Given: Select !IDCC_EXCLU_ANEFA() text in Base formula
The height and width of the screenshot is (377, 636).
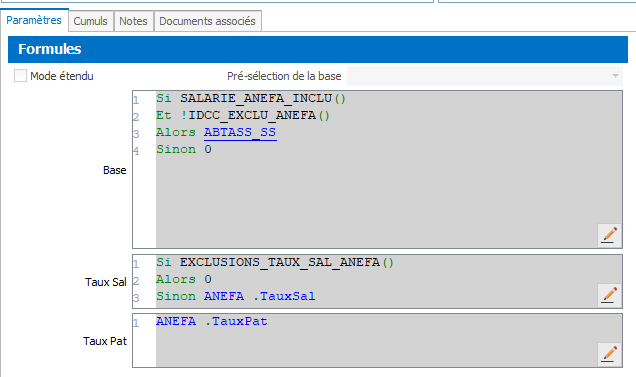Looking at the screenshot, I should pos(255,115).
